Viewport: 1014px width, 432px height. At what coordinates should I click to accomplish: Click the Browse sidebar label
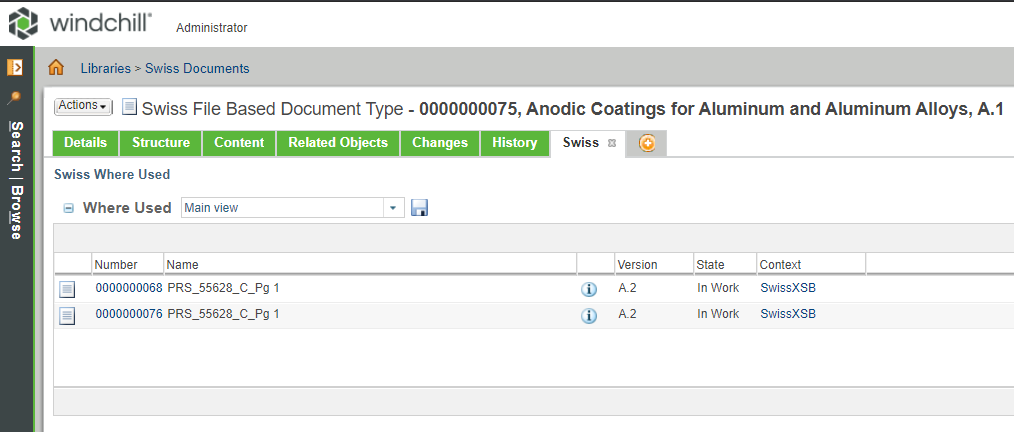[x=17, y=213]
